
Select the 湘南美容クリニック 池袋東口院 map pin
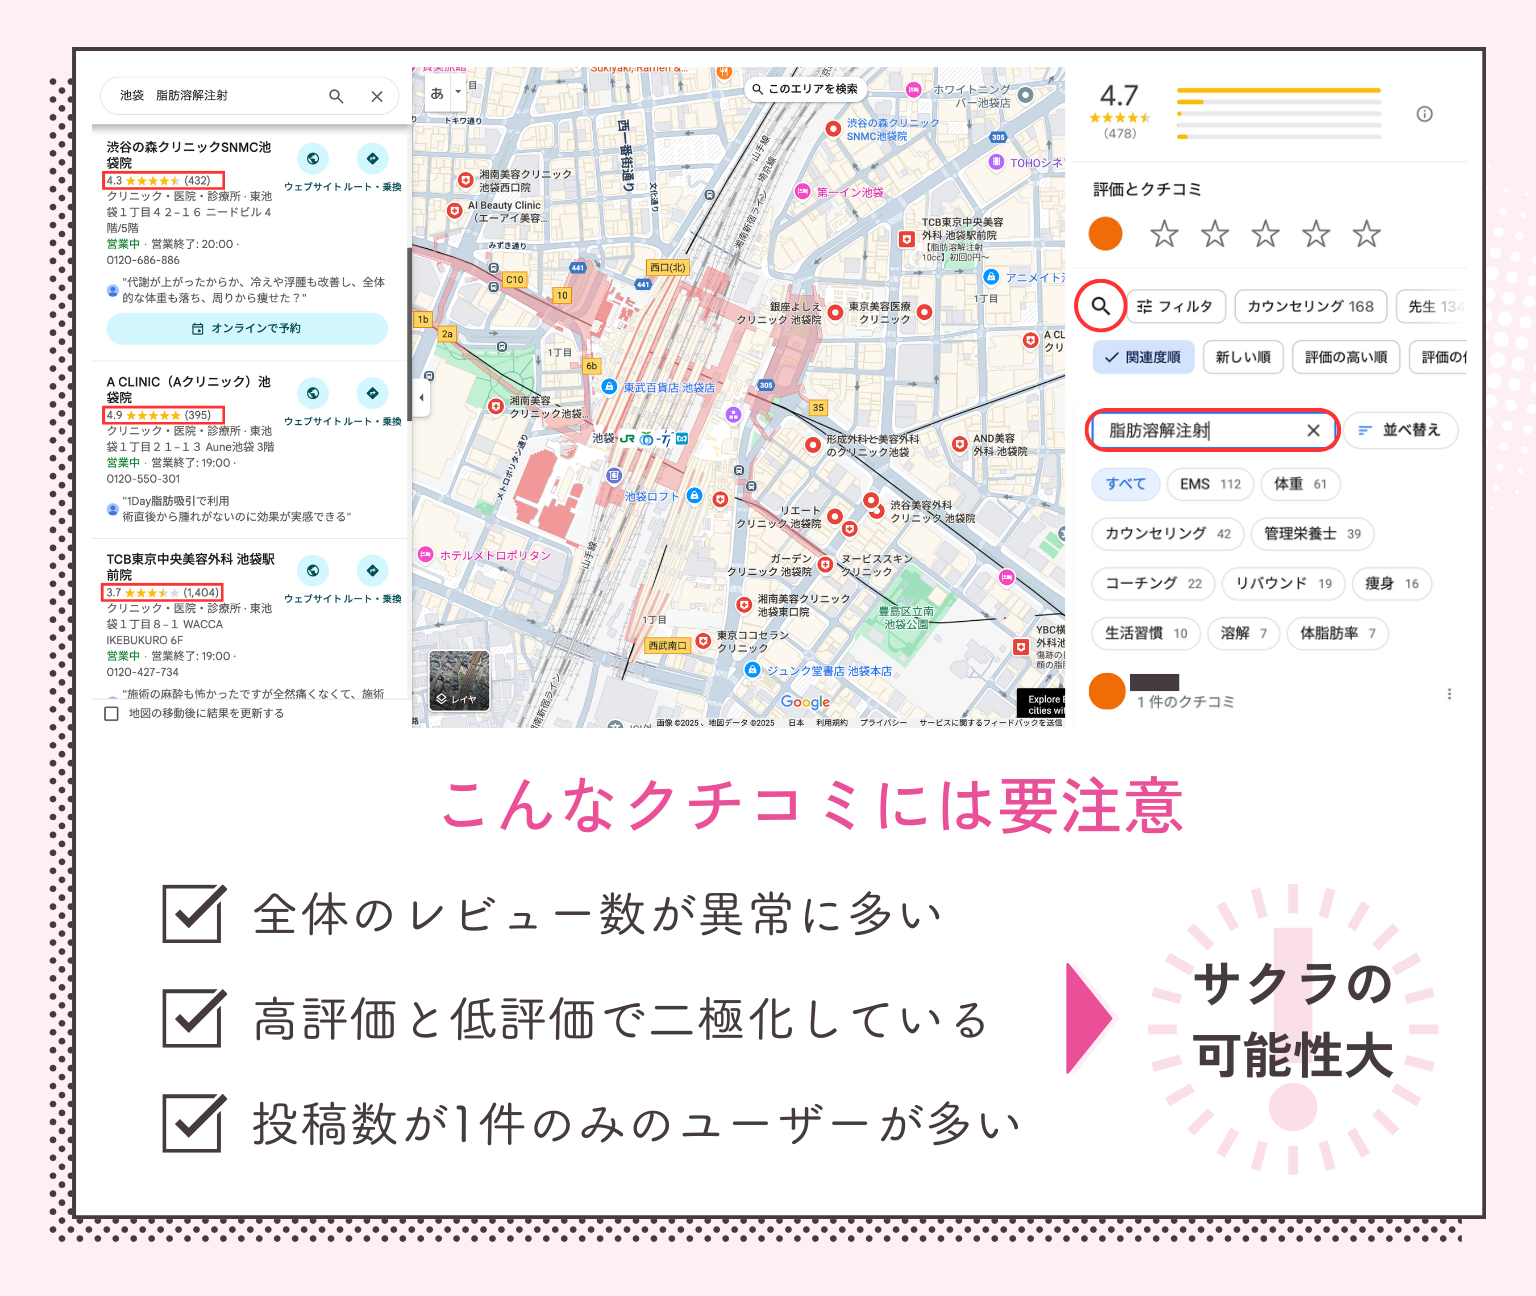743,605
